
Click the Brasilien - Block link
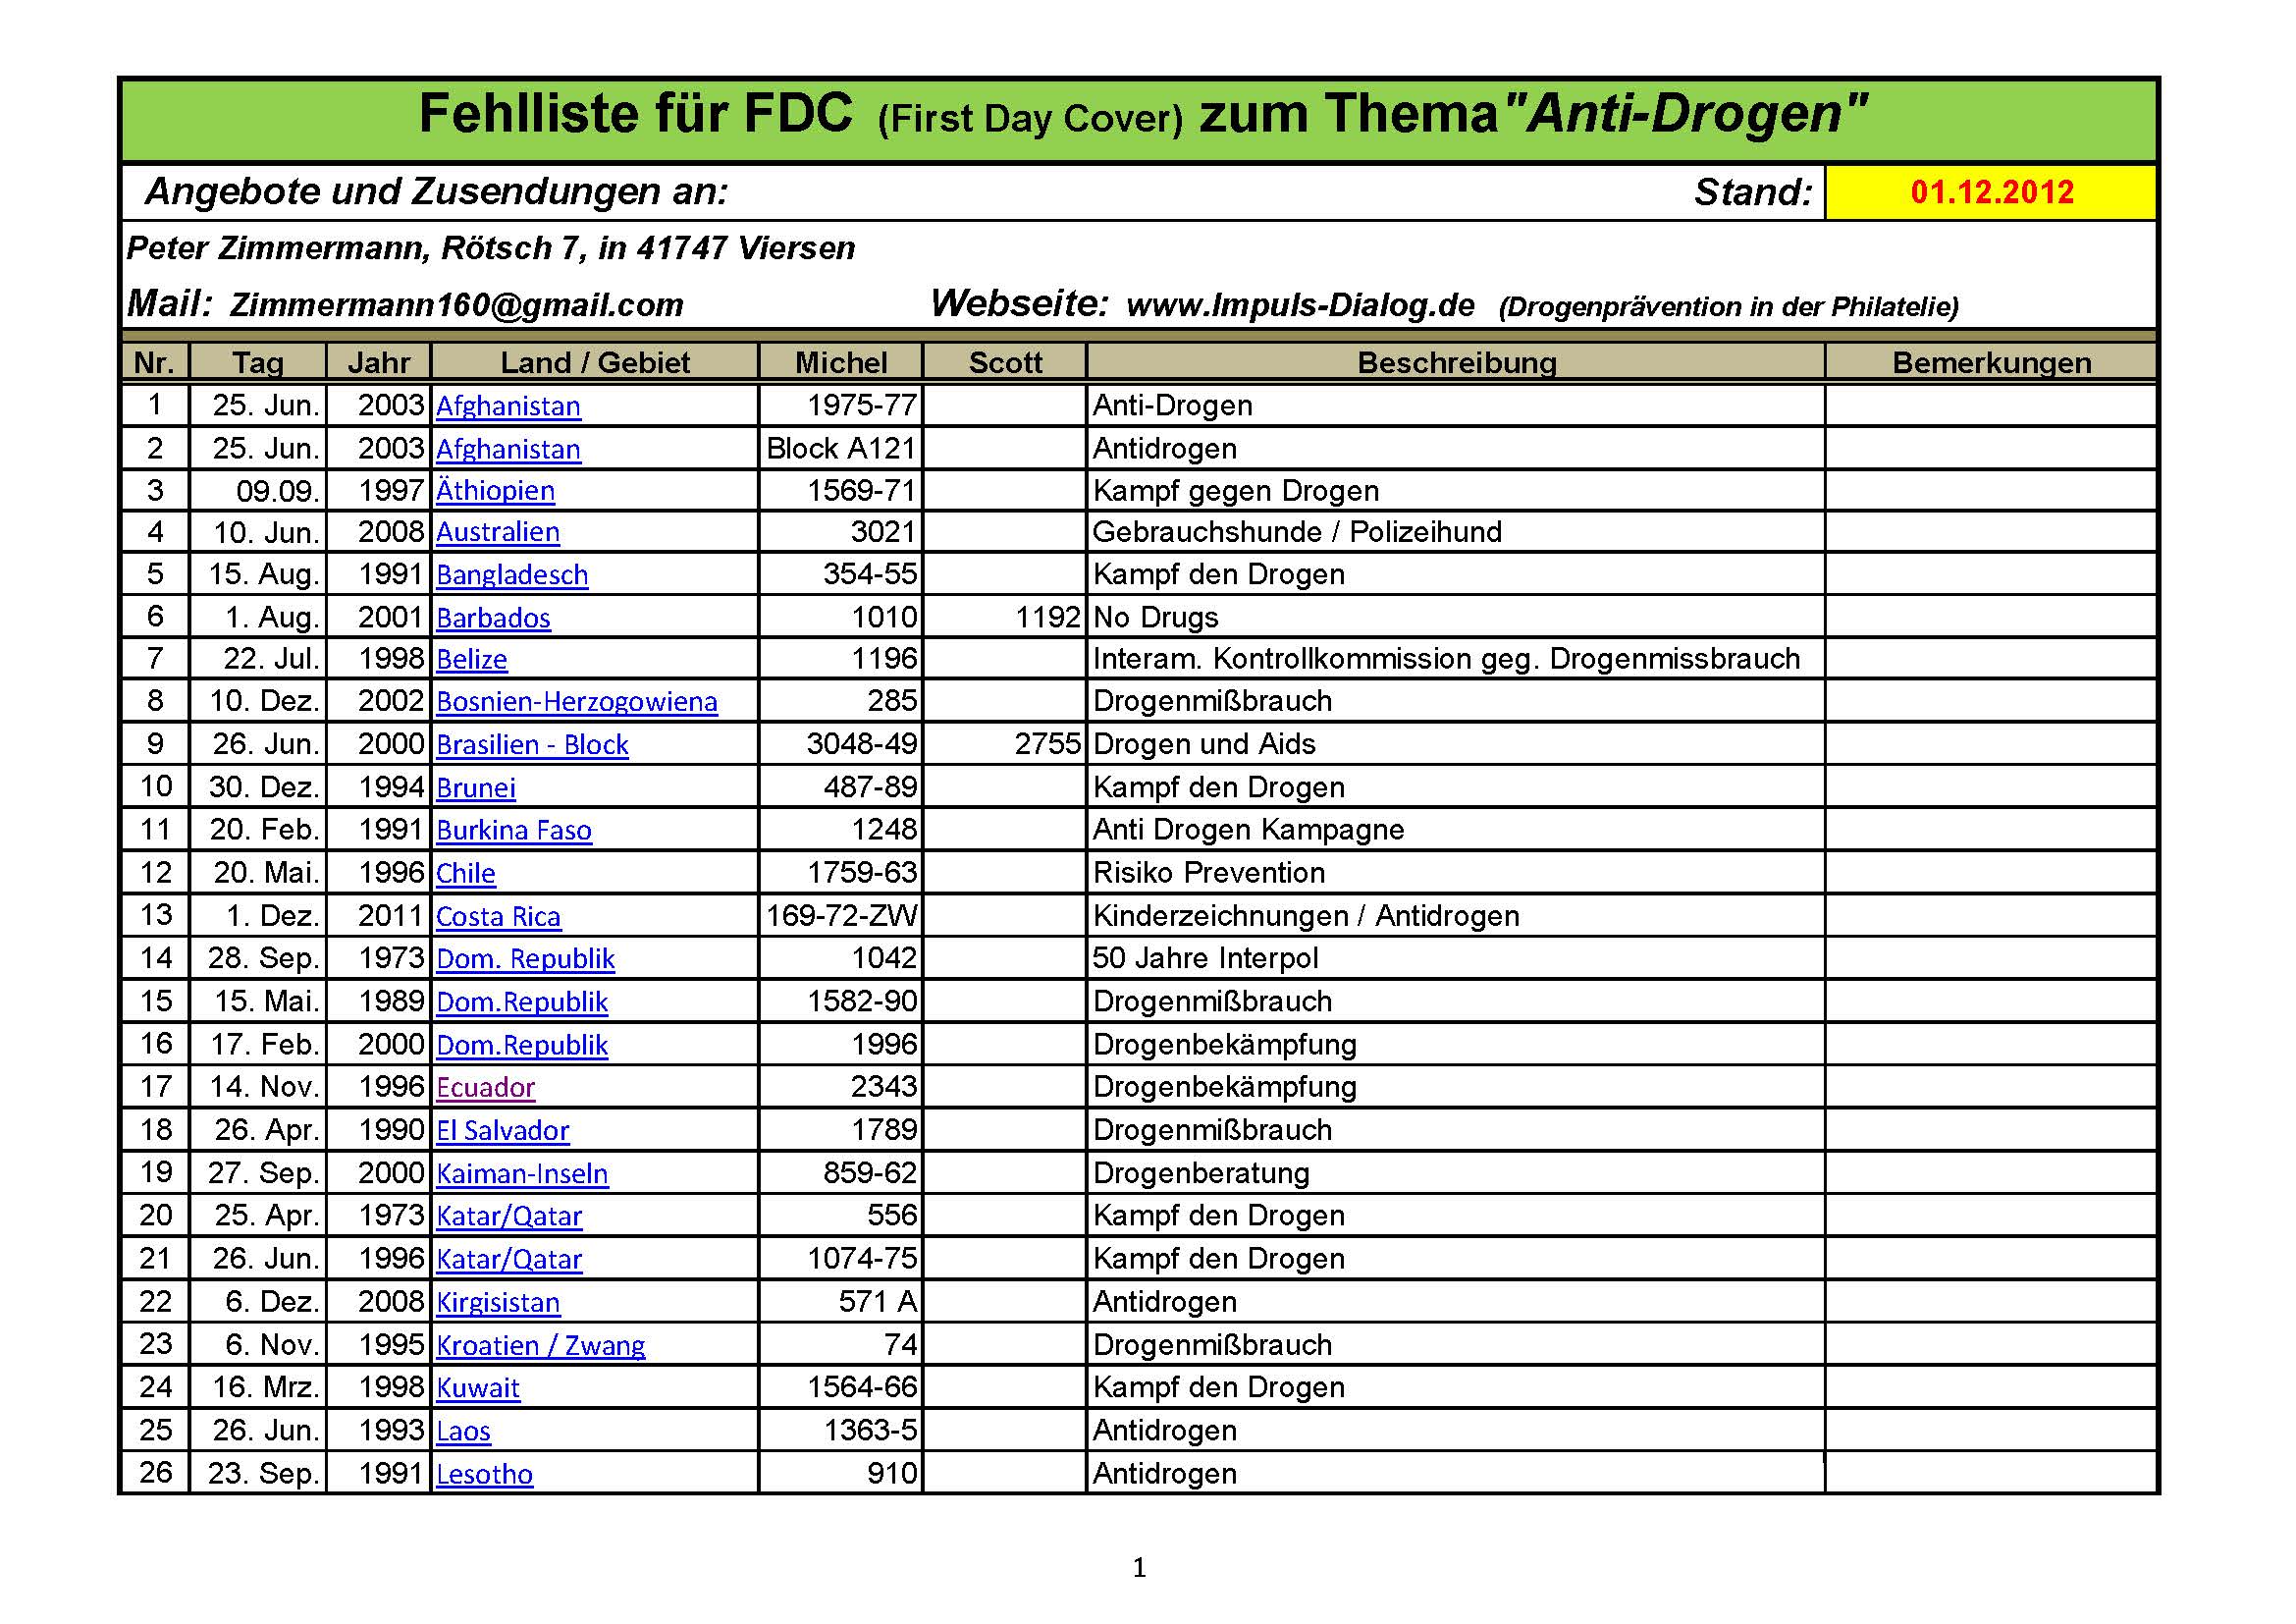point(532,745)
